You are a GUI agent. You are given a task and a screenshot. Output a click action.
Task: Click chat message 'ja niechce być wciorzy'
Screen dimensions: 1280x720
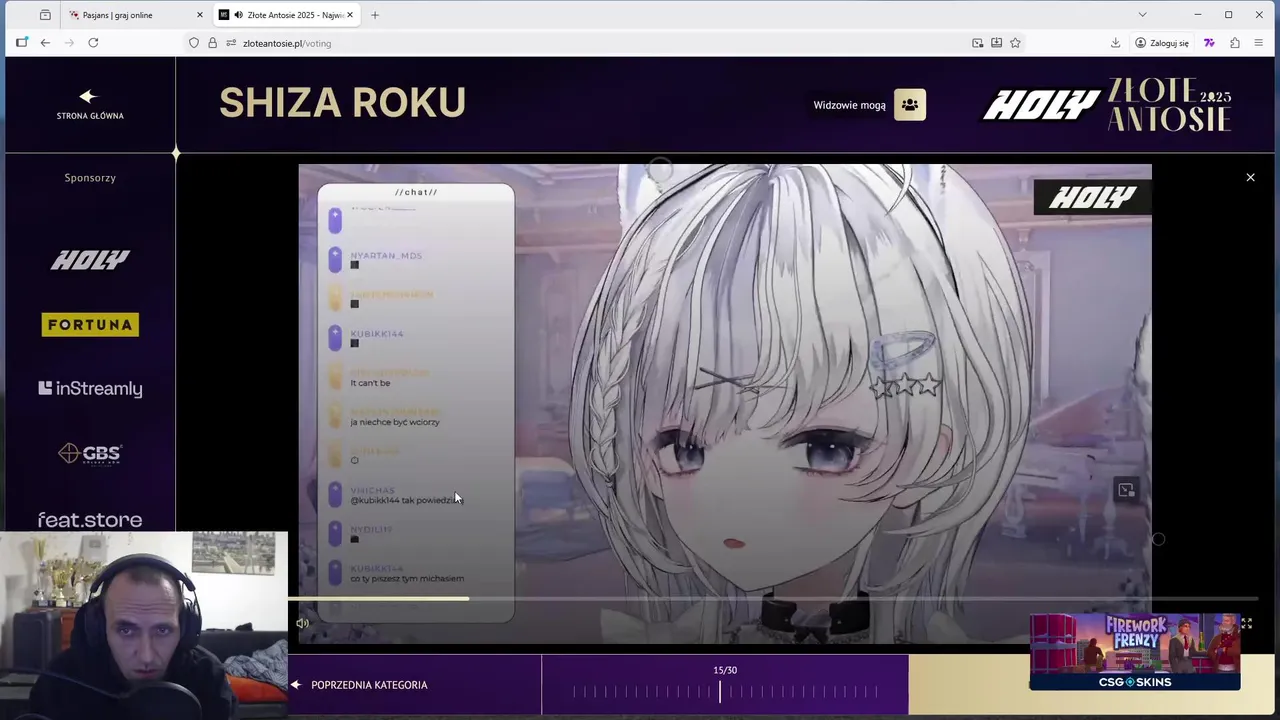click(395, 422)
